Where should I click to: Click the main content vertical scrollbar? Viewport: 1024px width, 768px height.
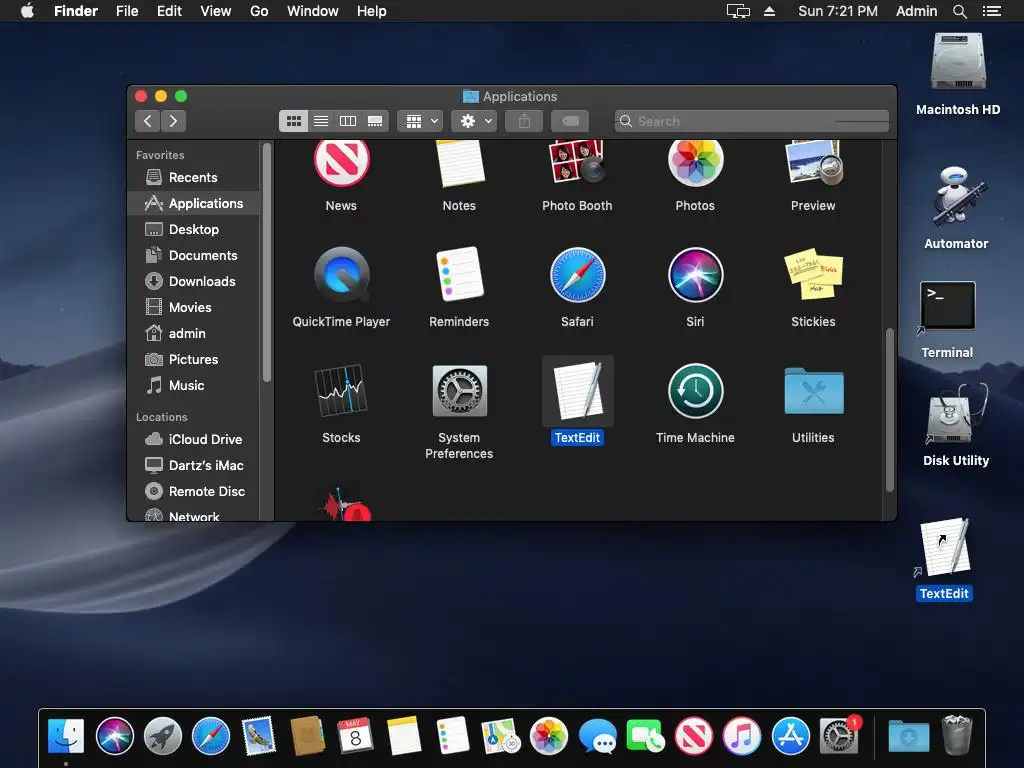click(x=889, y=409)
